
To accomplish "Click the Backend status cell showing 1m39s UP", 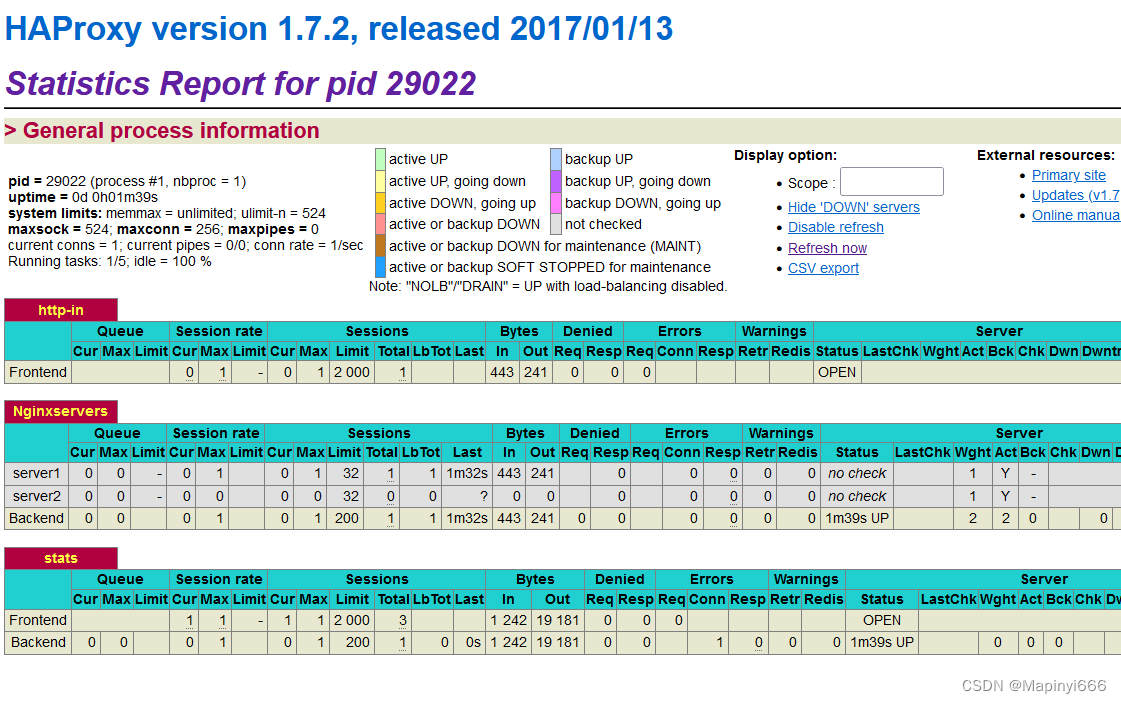I will (x=857, y=518).
